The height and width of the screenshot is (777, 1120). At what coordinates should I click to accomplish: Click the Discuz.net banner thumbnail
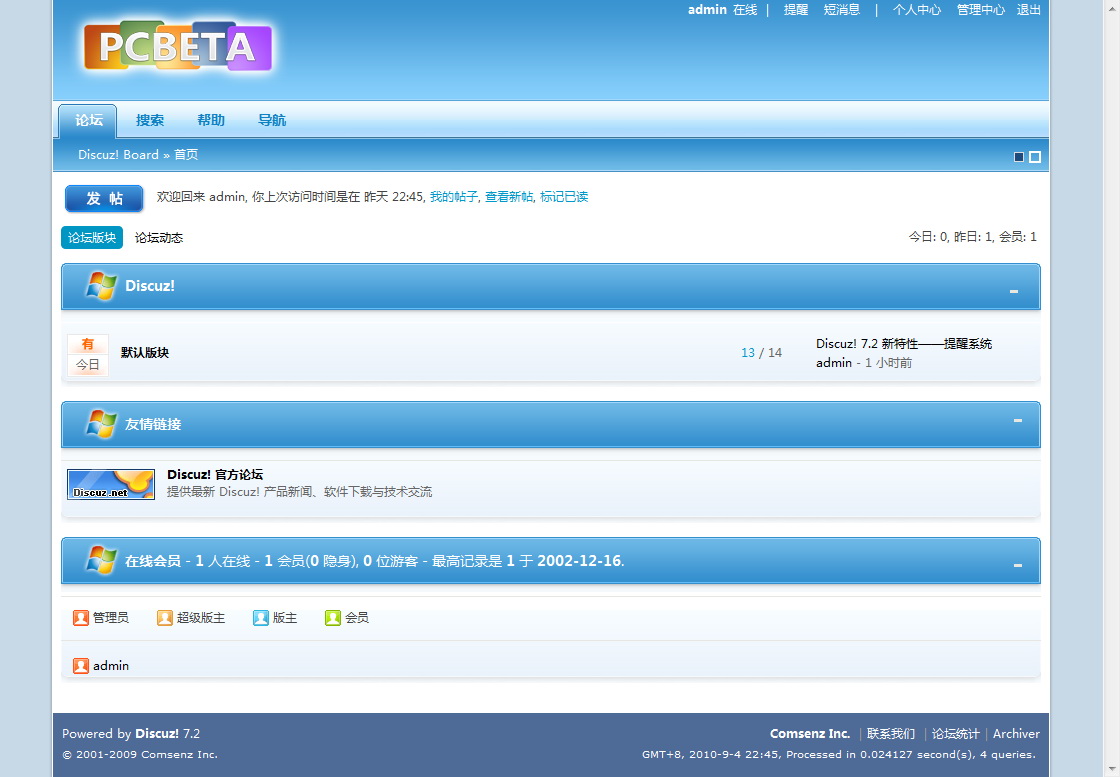[x=111, y=484]
